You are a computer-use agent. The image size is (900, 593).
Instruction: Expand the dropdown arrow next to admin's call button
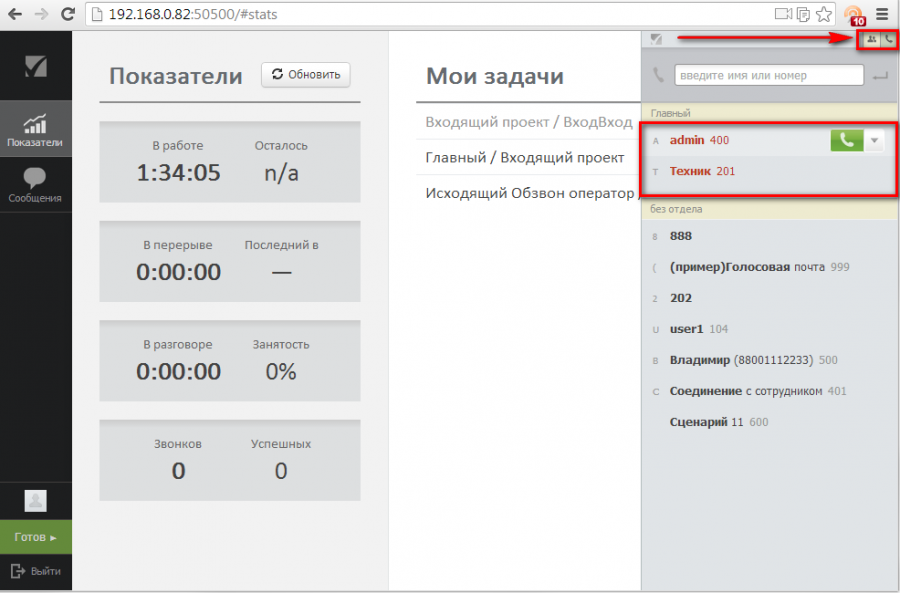point(875,141)
